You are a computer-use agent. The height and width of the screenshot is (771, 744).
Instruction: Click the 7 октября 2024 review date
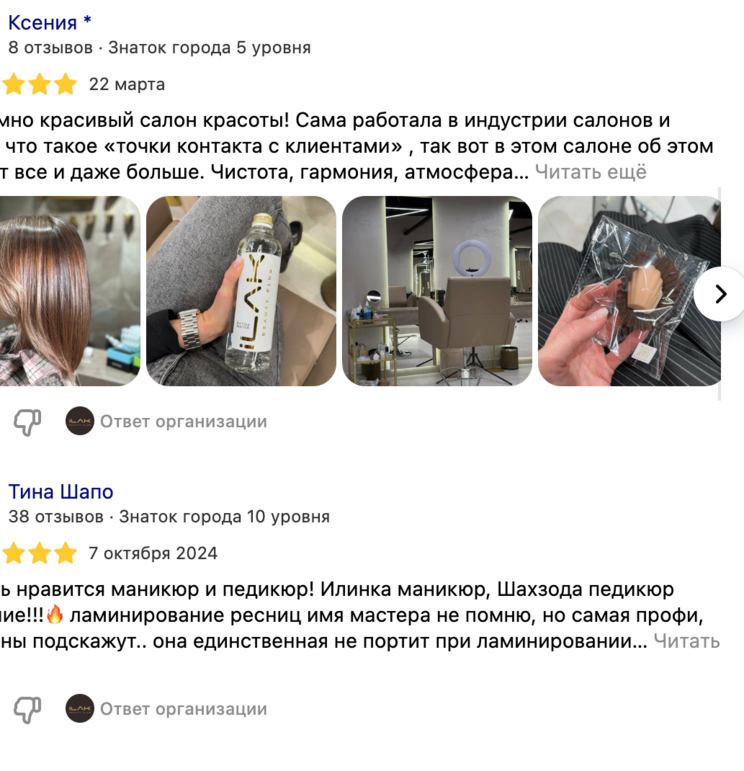click(153, 554)
